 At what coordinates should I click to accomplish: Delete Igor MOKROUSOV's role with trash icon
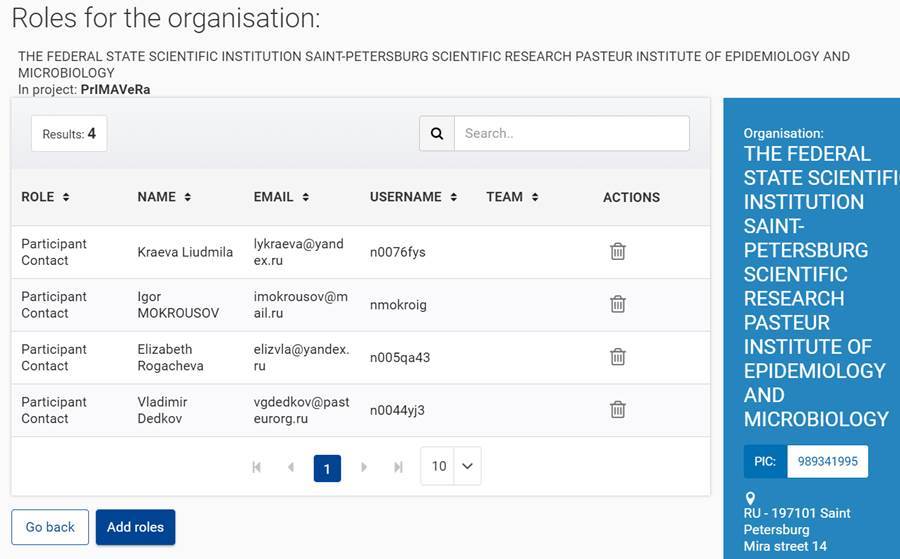coord(618,304)
